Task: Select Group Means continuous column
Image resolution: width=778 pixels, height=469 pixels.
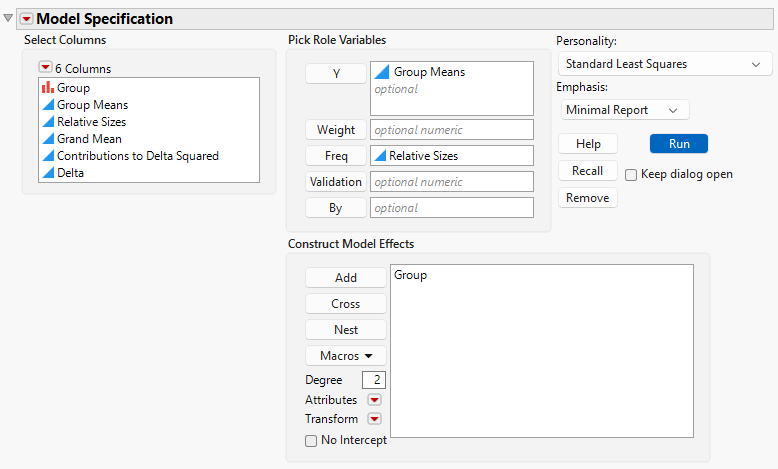Action: pos(92,105)
